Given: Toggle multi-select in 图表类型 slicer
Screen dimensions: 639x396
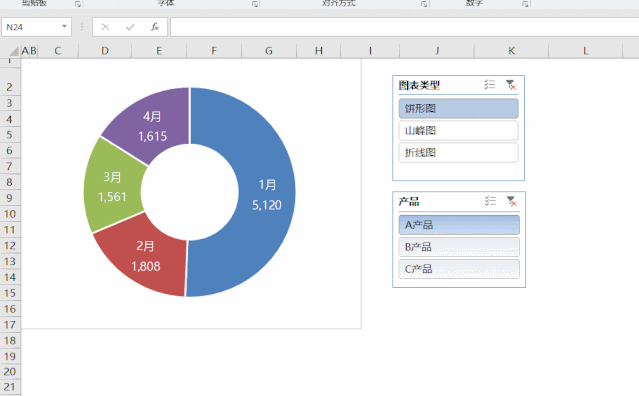Looking at the screenshot, I should [x=489, y=85].
